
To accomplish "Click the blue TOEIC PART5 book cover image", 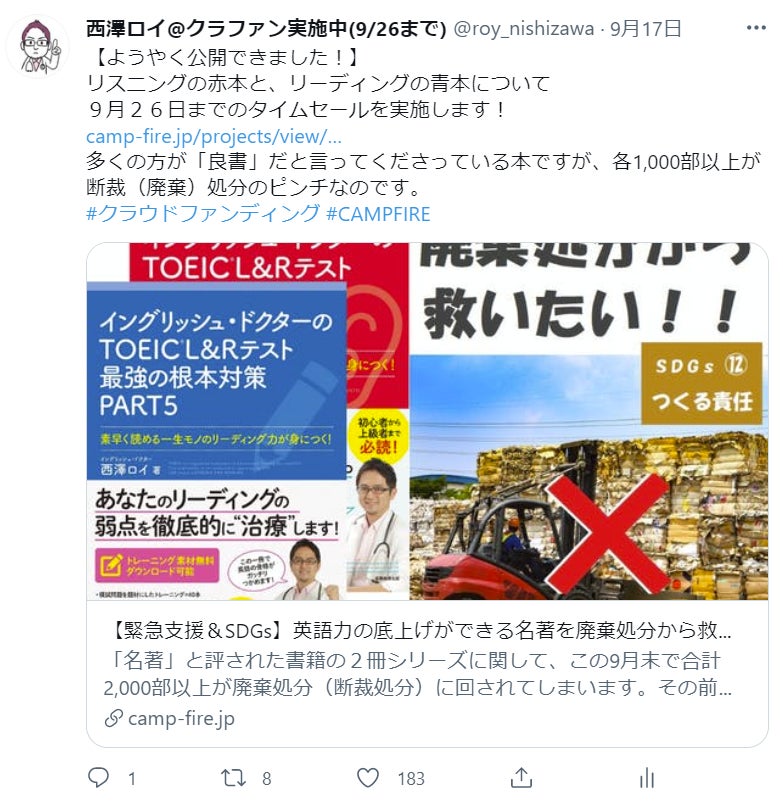I will [217, 440].
